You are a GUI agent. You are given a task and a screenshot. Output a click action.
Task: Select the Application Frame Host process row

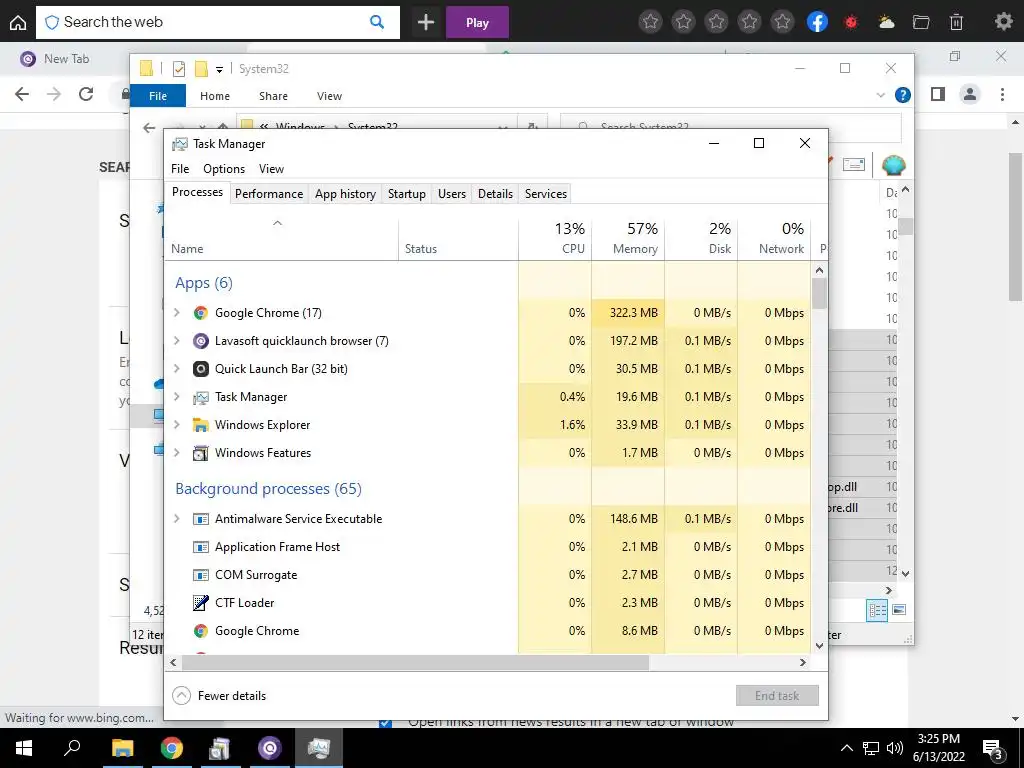tap(487, 547)
